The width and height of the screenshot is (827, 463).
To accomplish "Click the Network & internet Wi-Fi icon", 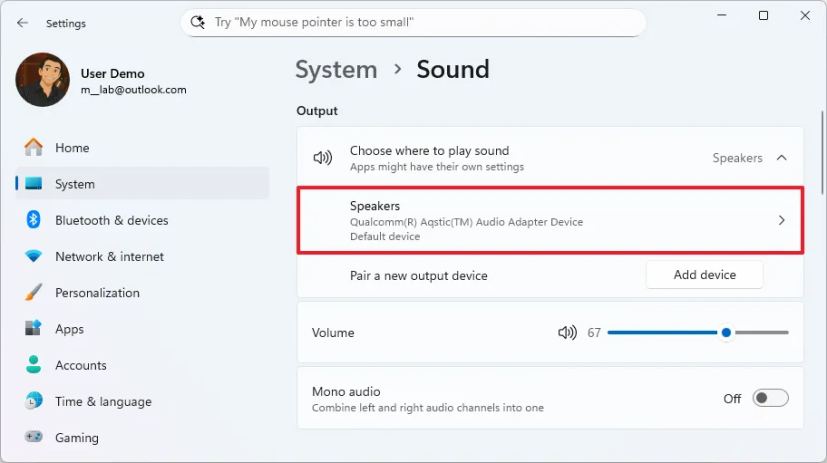I will (x=34, y=257).
